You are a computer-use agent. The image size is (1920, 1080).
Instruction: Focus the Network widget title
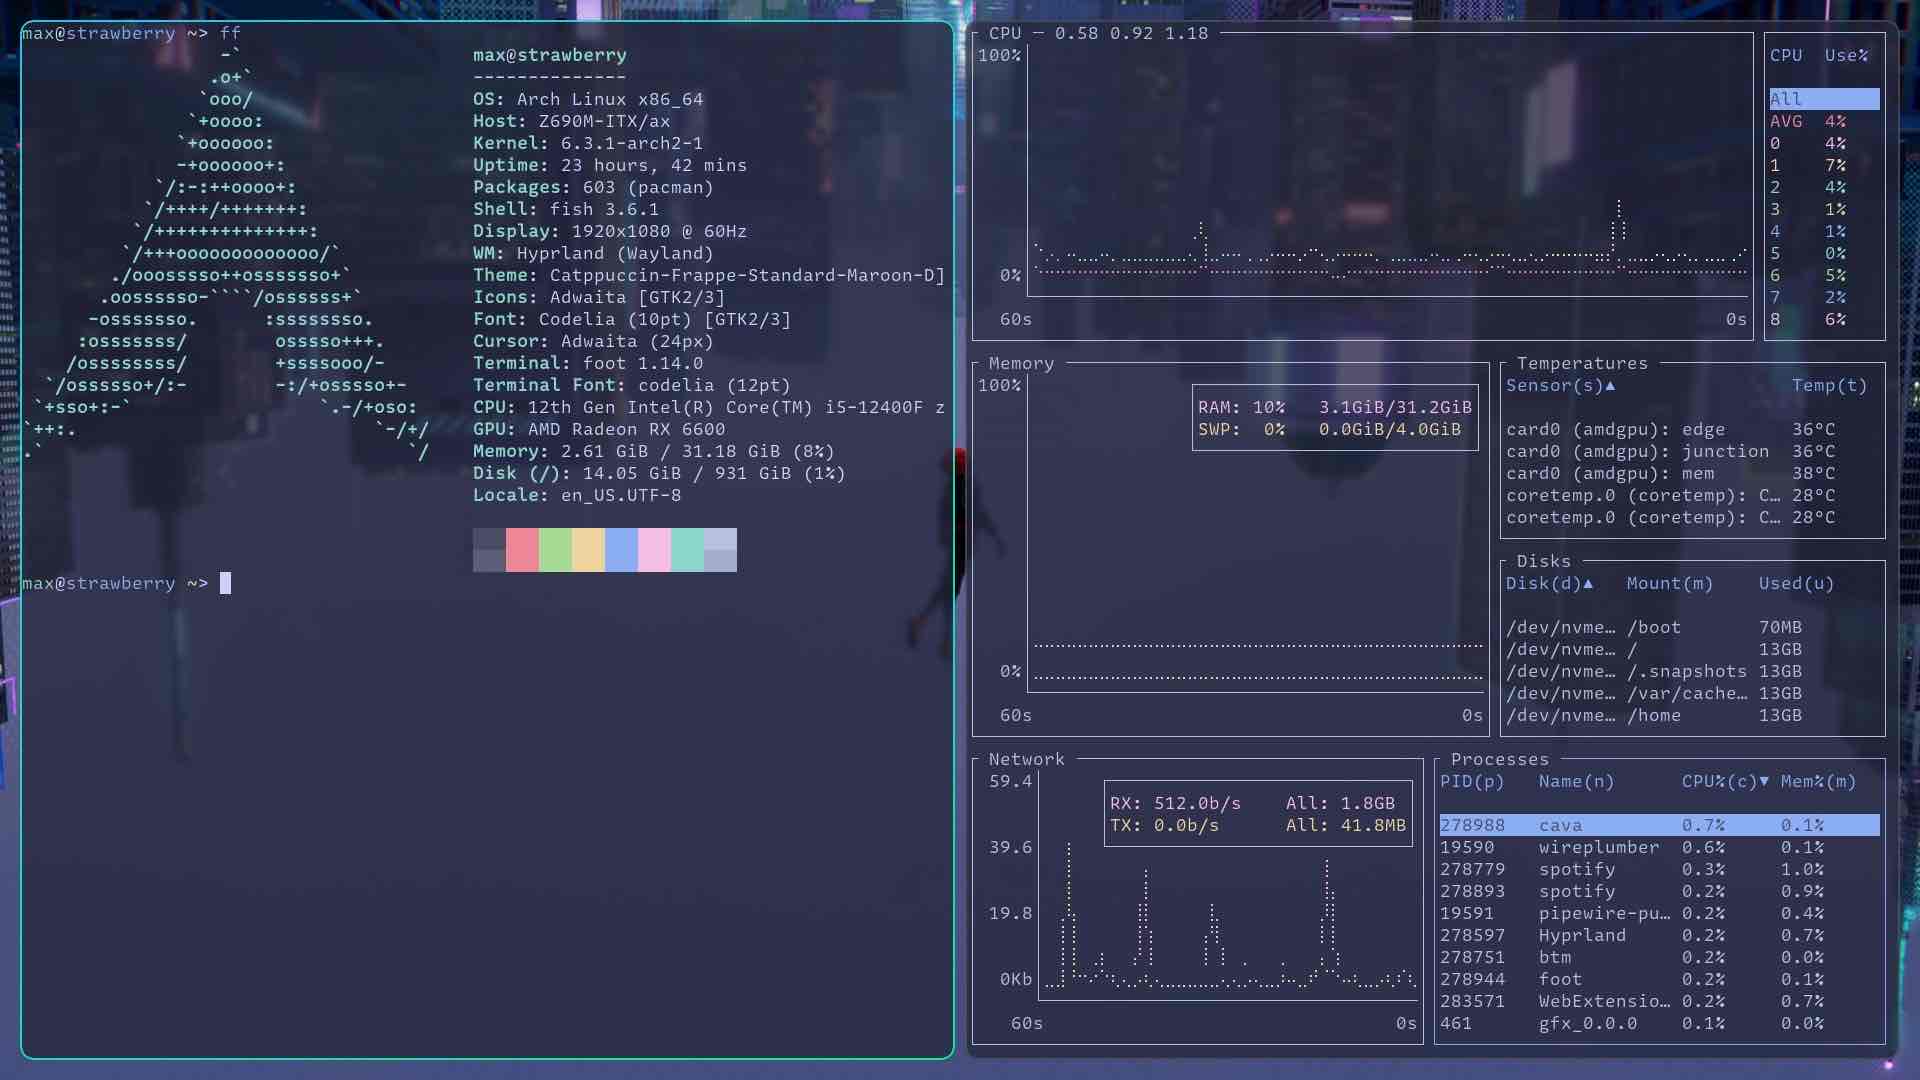click(x=1027, y=759)
